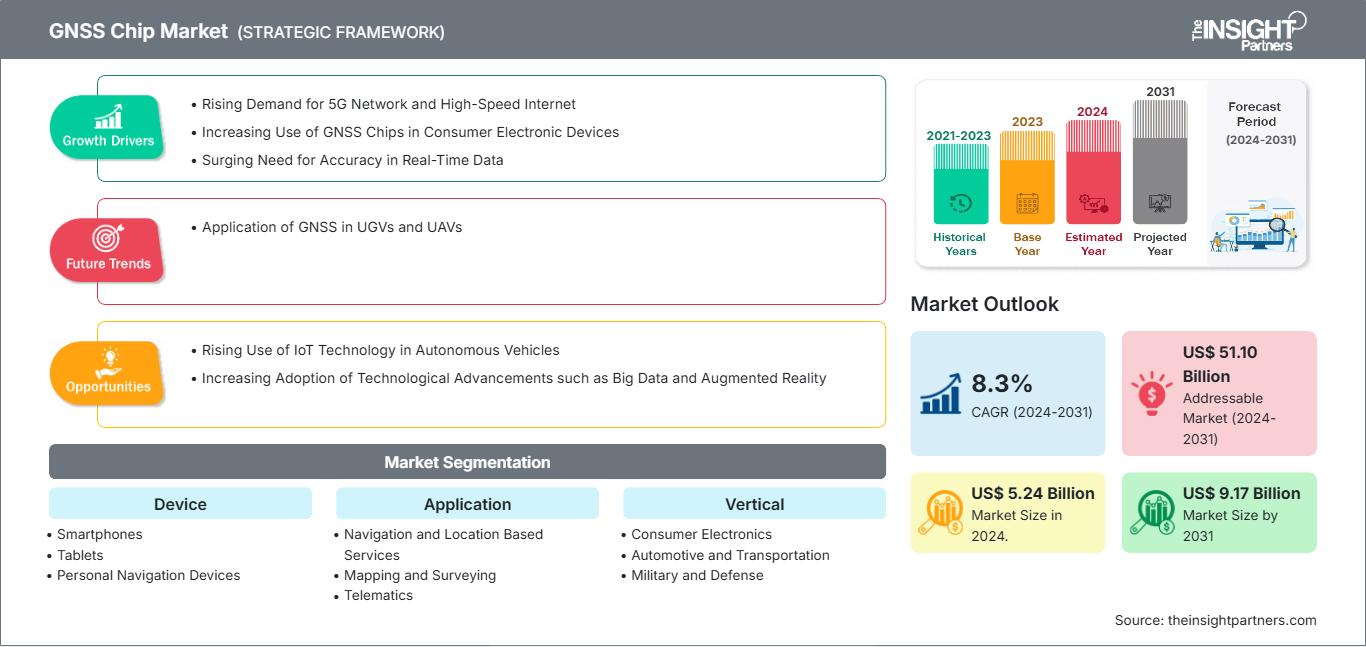Click the Historical Years clock icon
The image size is (1366, 647).
(x=960, y=204)
